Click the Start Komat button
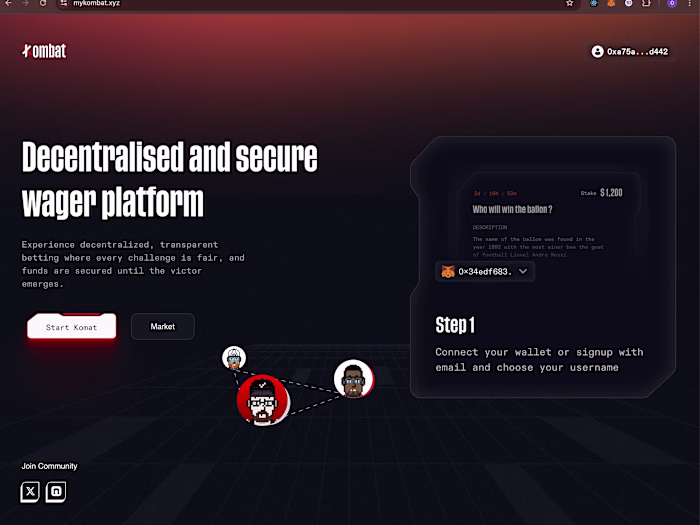700x525 pixels. click(x=71, y=327)
